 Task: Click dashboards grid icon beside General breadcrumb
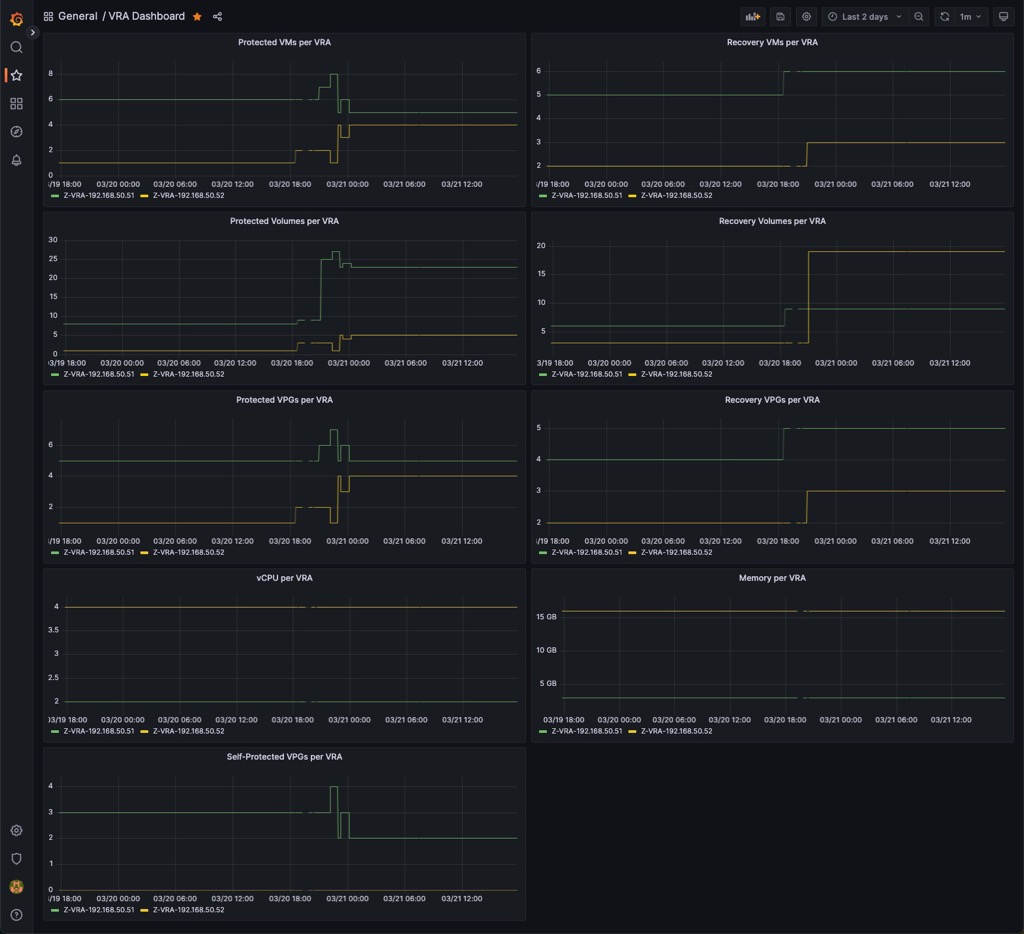[x=48, y=16]
